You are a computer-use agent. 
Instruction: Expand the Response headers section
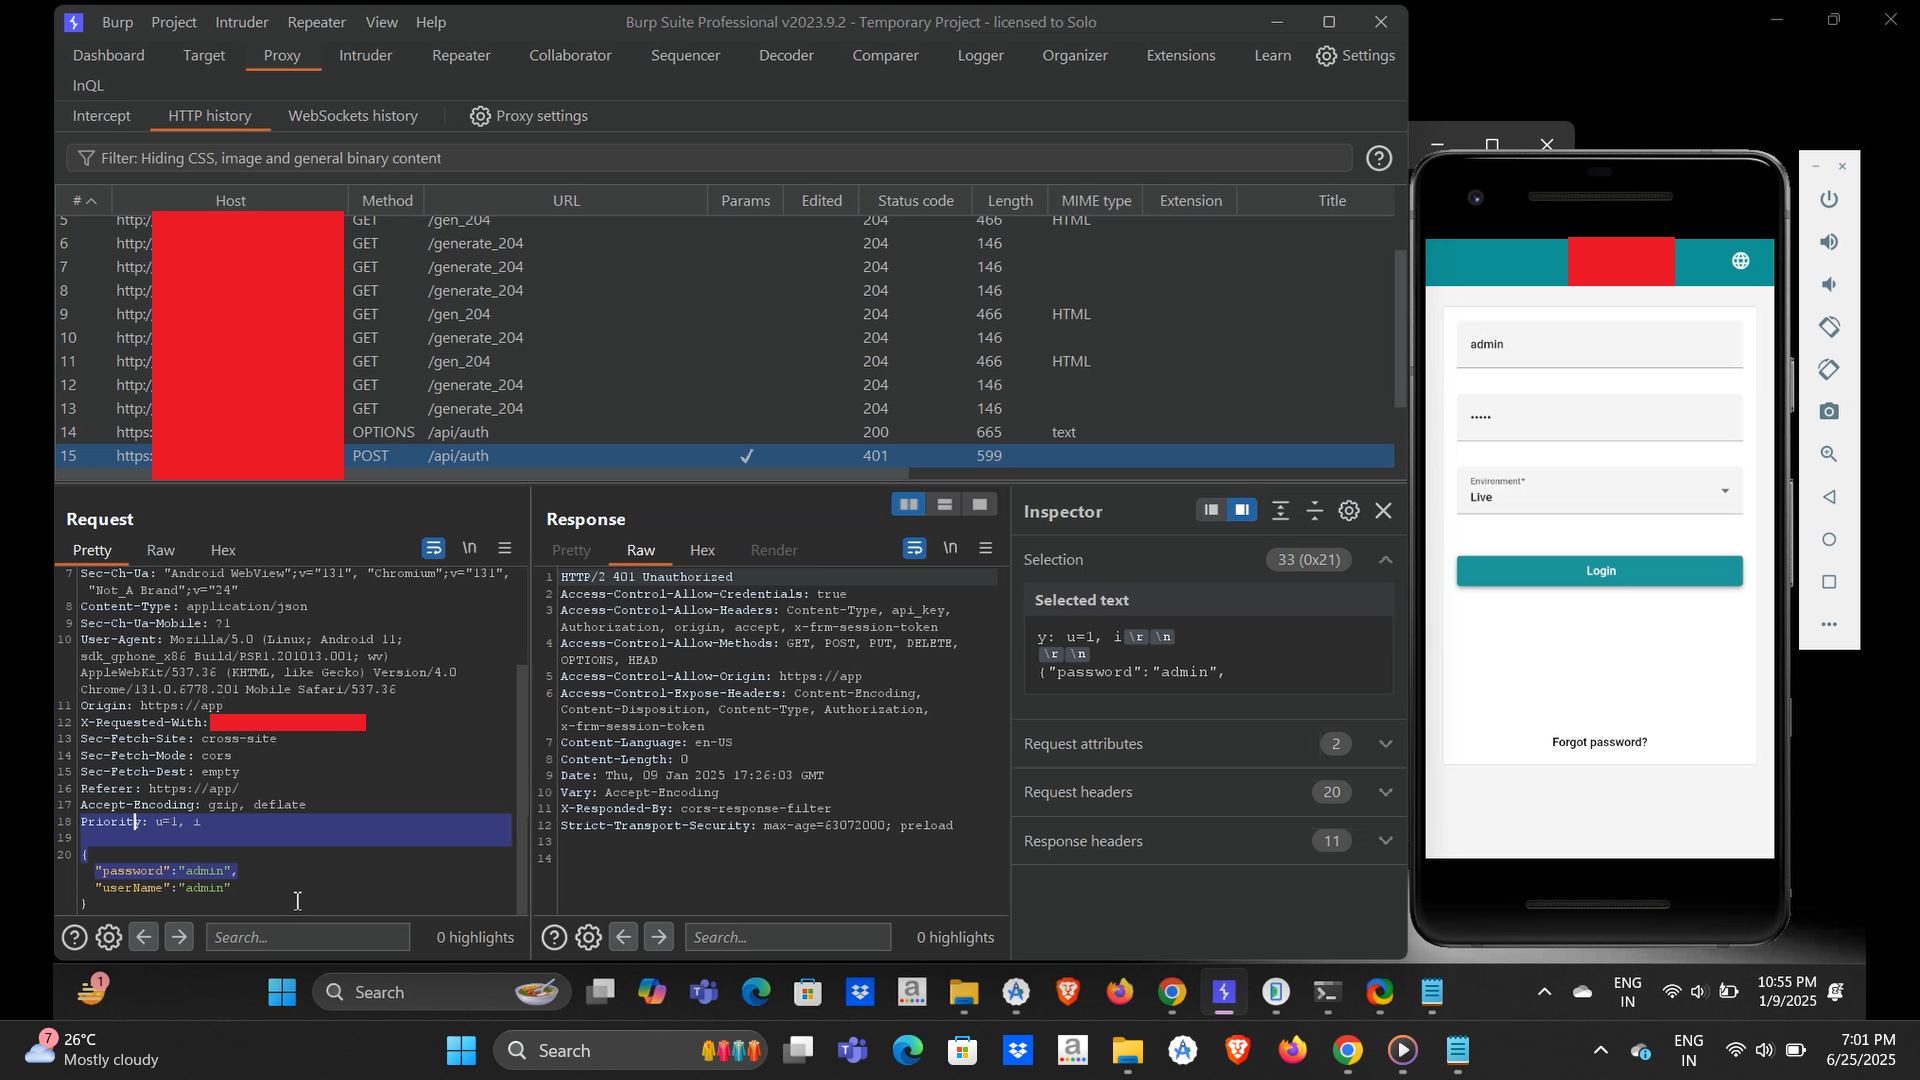click(x=1385, y=841)
